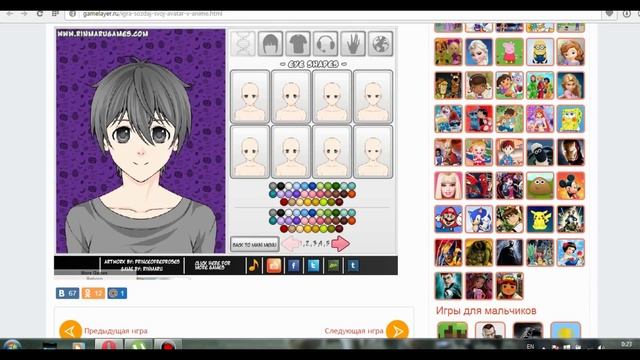Pick black swatch in lower color palette
The height and width of the screenshot is (360, 640).
[281, 213]
